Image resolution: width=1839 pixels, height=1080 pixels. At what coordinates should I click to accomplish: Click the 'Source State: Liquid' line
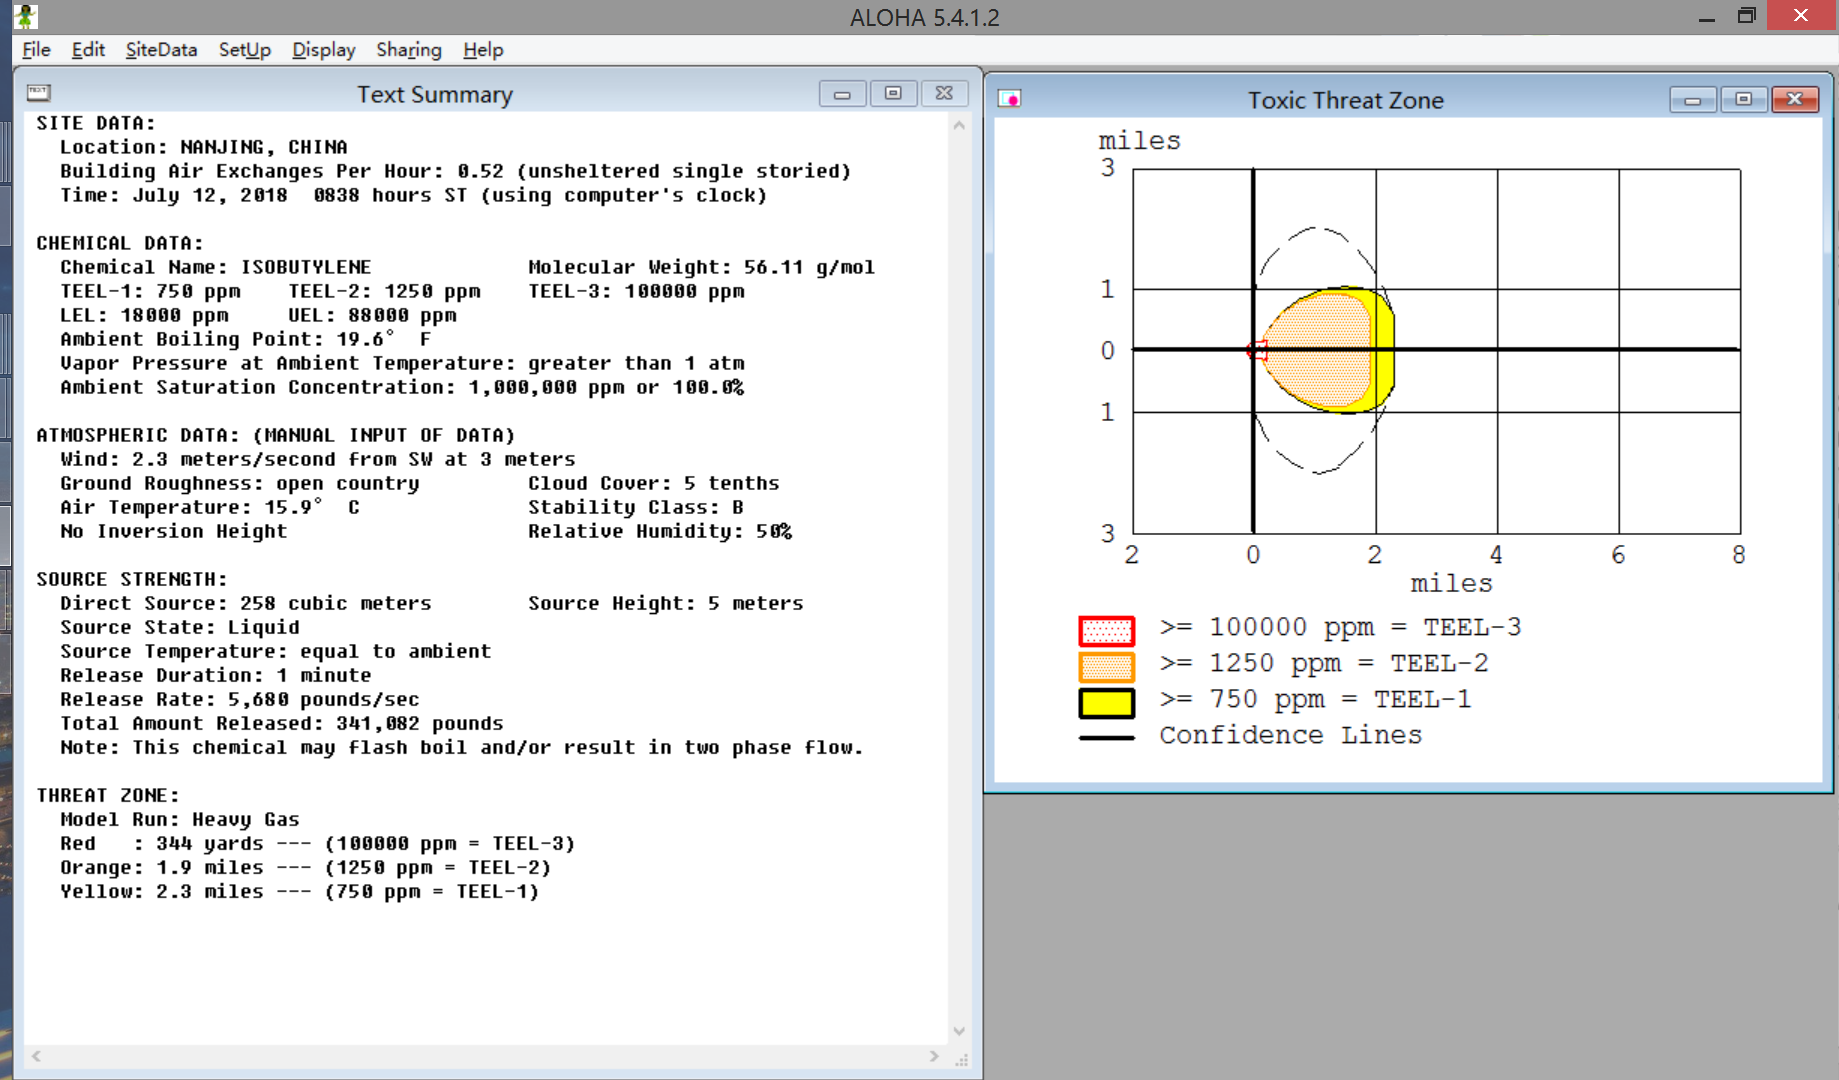coord(180,627)
